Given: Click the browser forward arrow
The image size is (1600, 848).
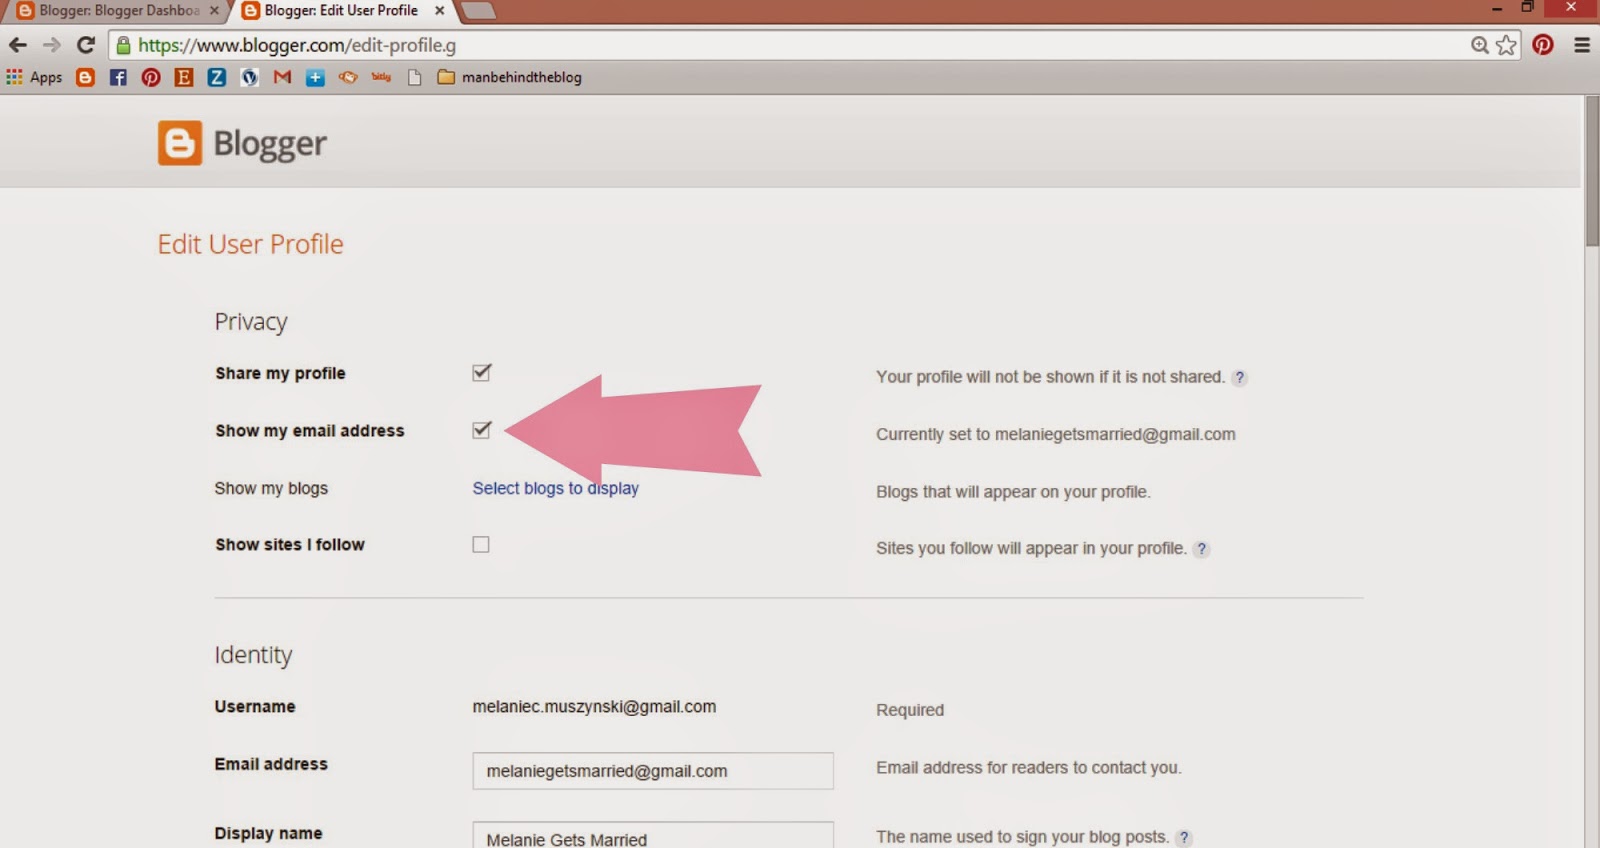Looking at the screenshot, I should click(x=52, y=45).
